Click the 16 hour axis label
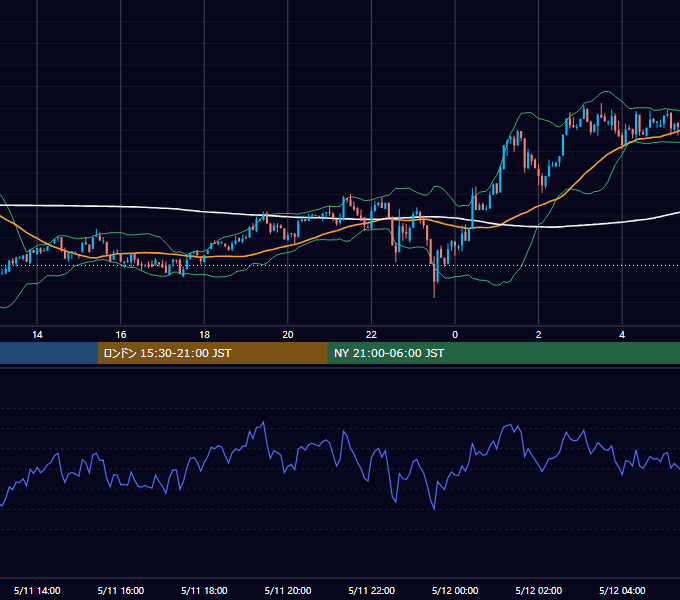 (x=121, y=335)
